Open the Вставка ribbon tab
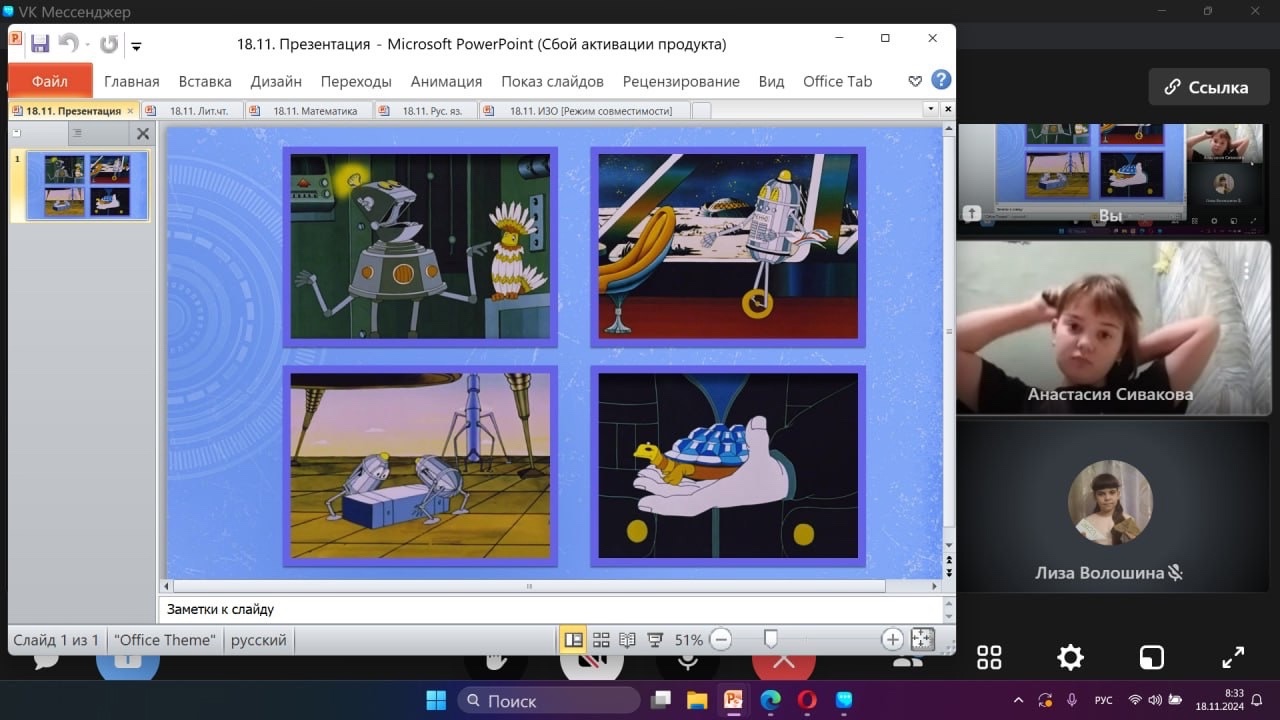Screen dimensions: 1280x720 point(205,82)
